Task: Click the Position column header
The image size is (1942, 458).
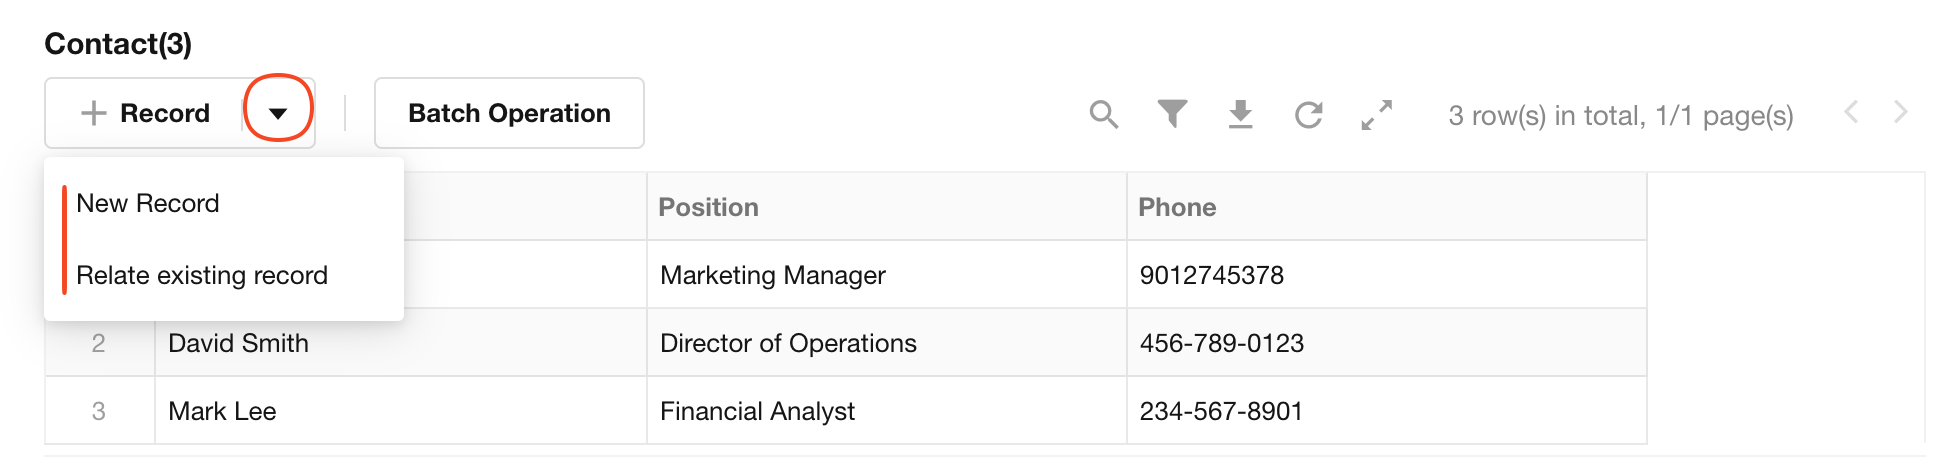Action: pyautogui.click(x=708, y=207)
